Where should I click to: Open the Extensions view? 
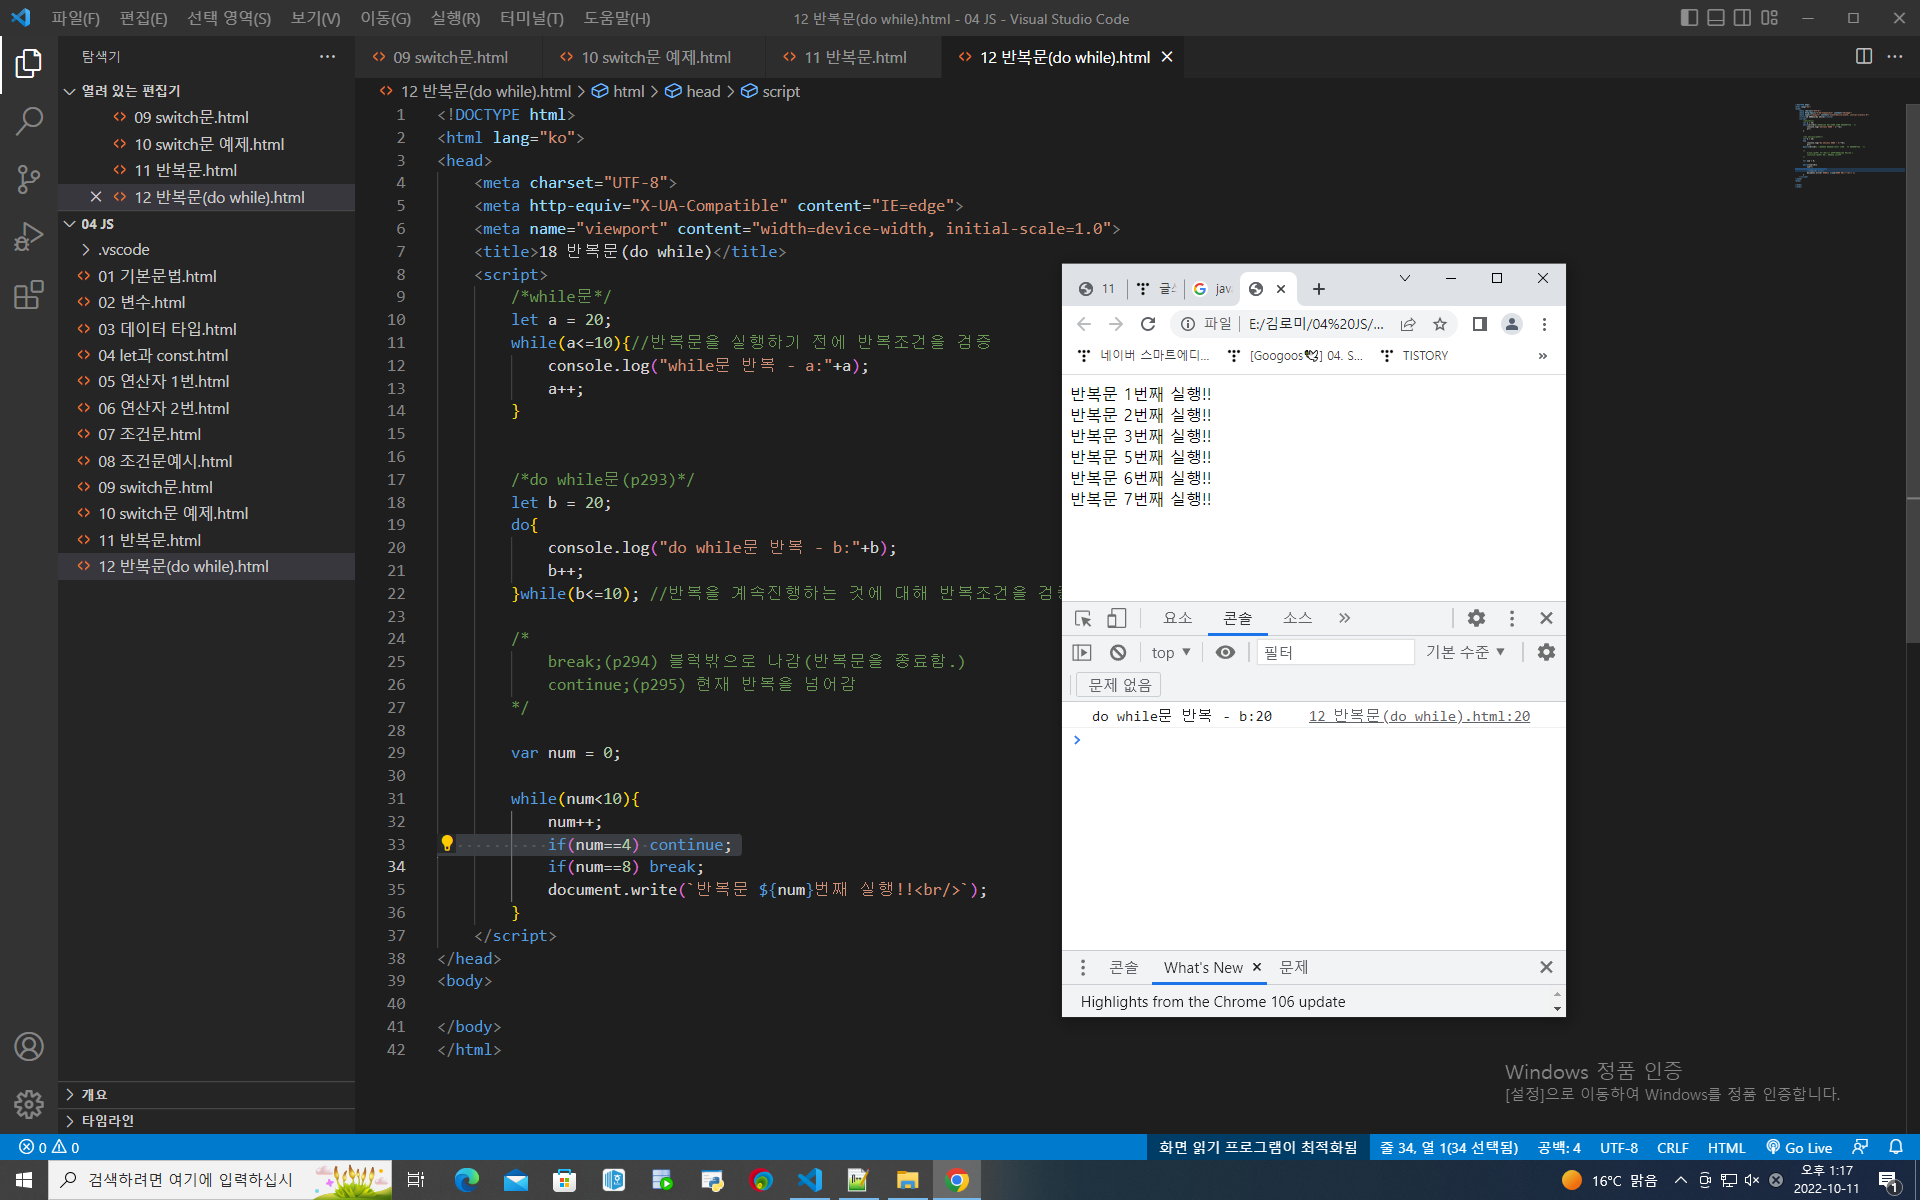coord(29,295)
